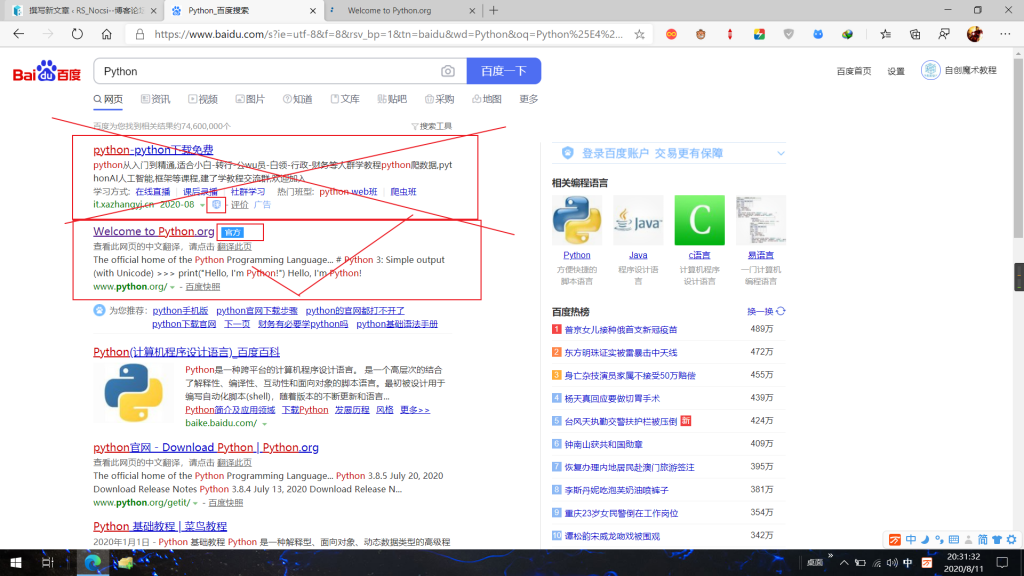This screenshot has width=1024, height=576.
Task: Open hot topic 钟南山获共和国勋章
Action: point(603,444)
